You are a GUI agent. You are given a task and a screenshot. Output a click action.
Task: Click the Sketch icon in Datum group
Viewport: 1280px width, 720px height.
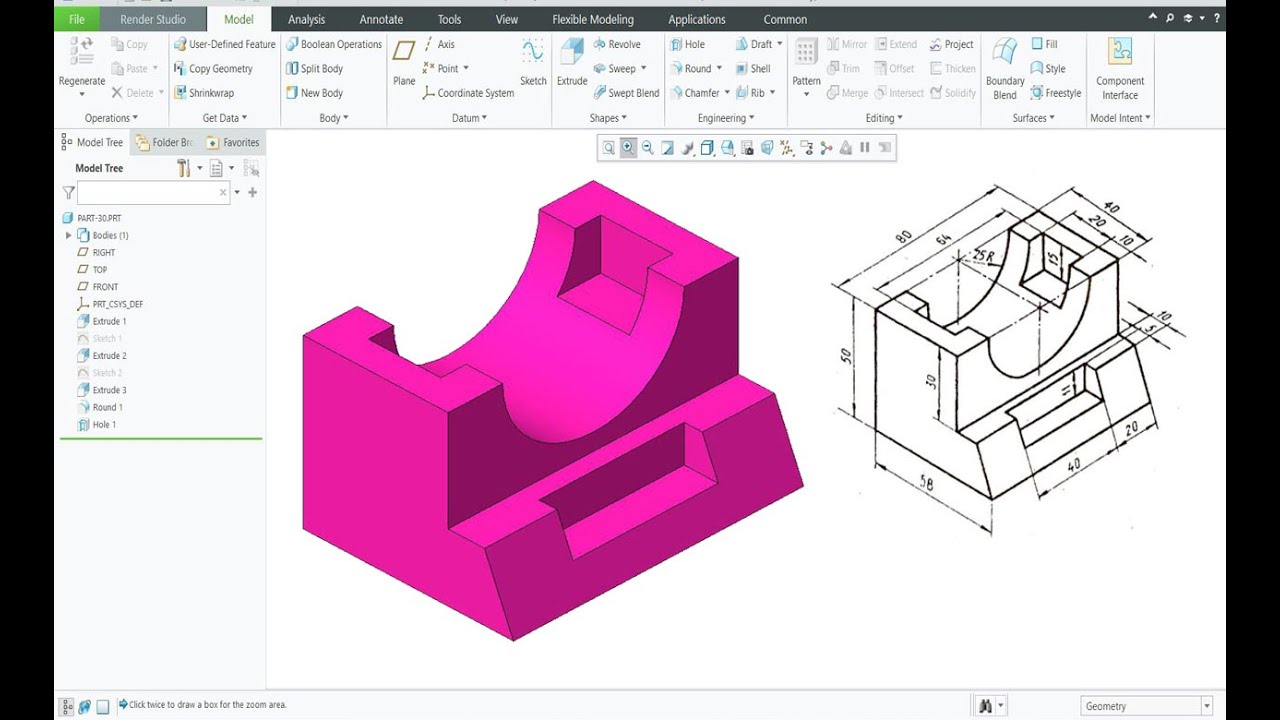(533, 53)
